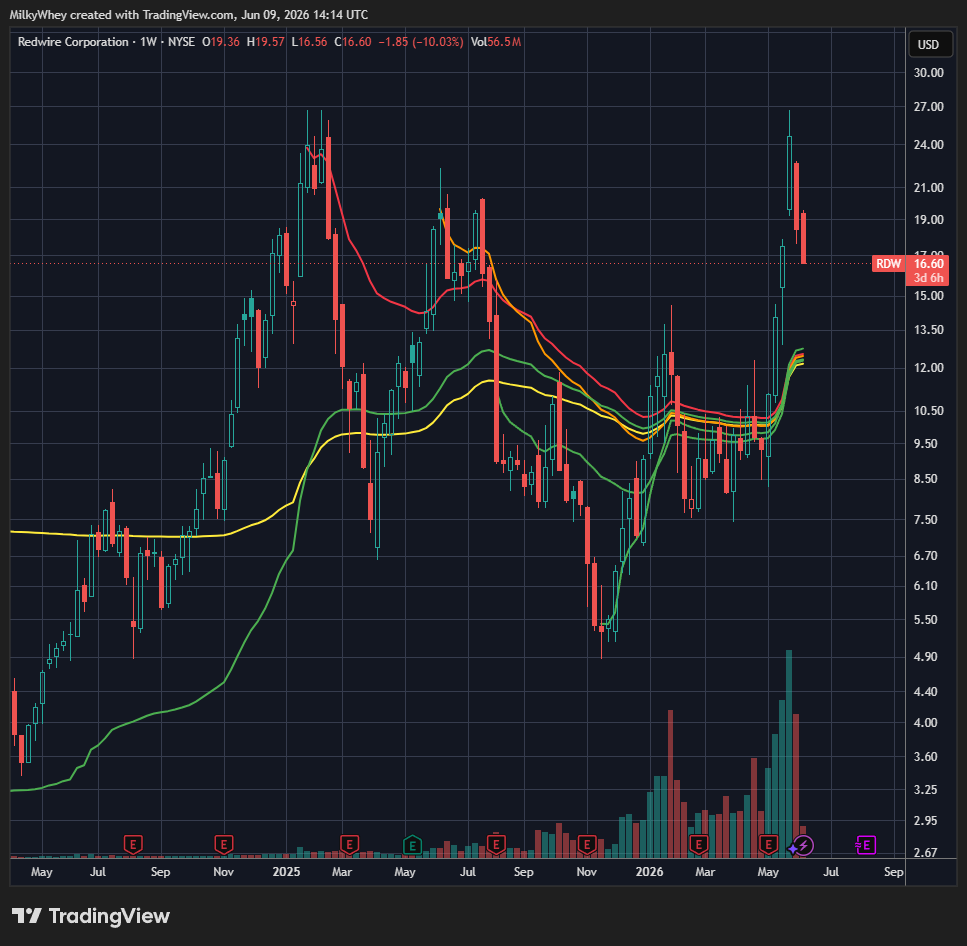Click the red earnings marker at May 2026

pos(768,844)
